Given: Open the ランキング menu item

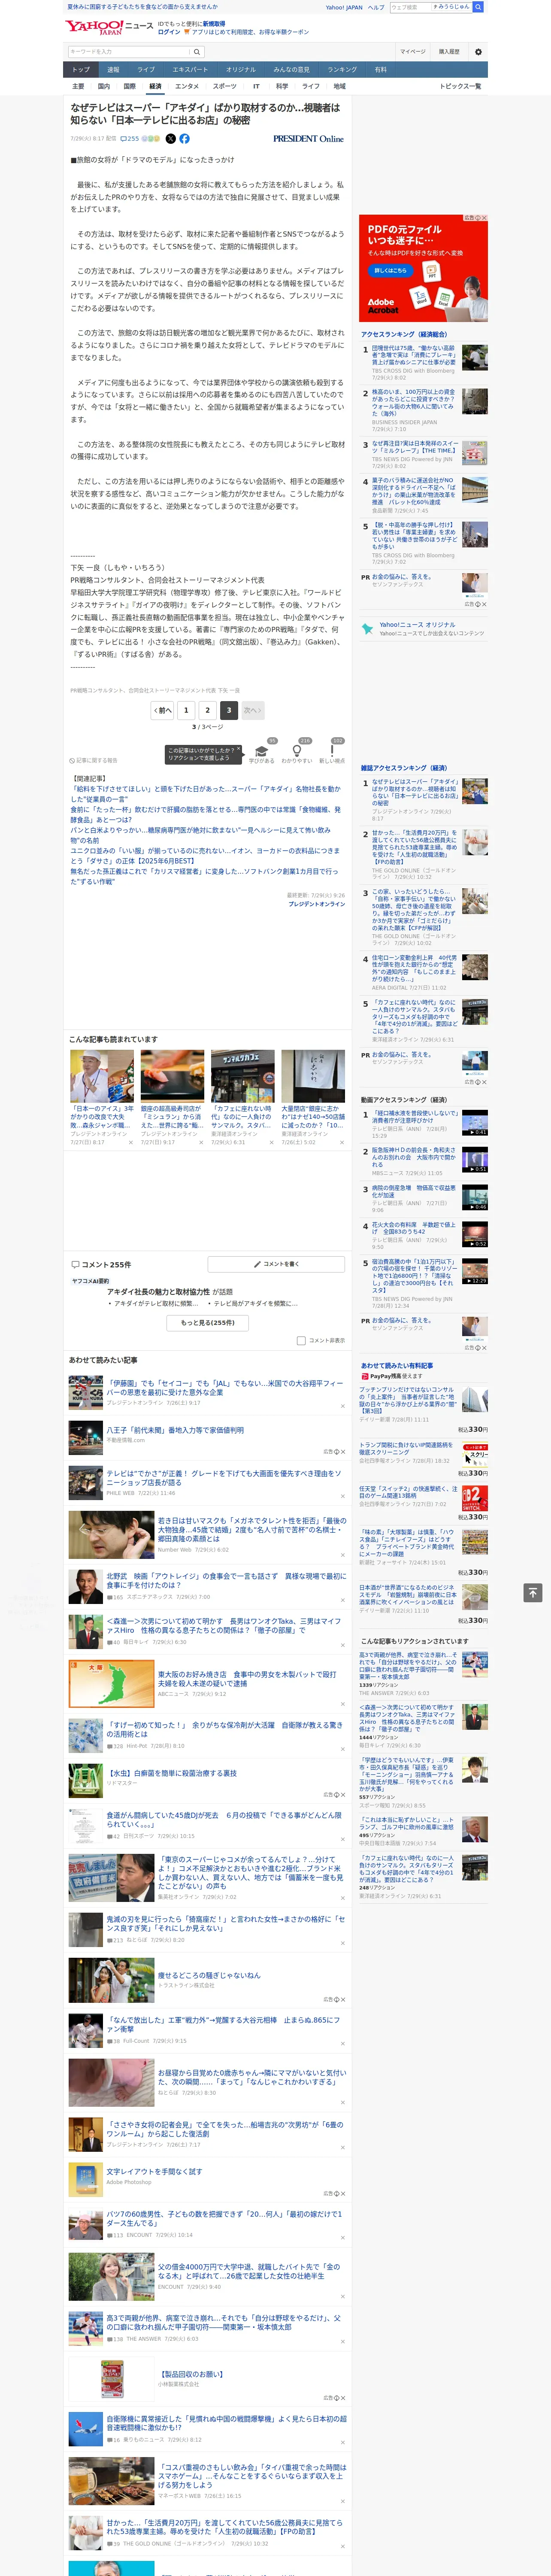Looking at the screenshot, I should tap(342, 70).
